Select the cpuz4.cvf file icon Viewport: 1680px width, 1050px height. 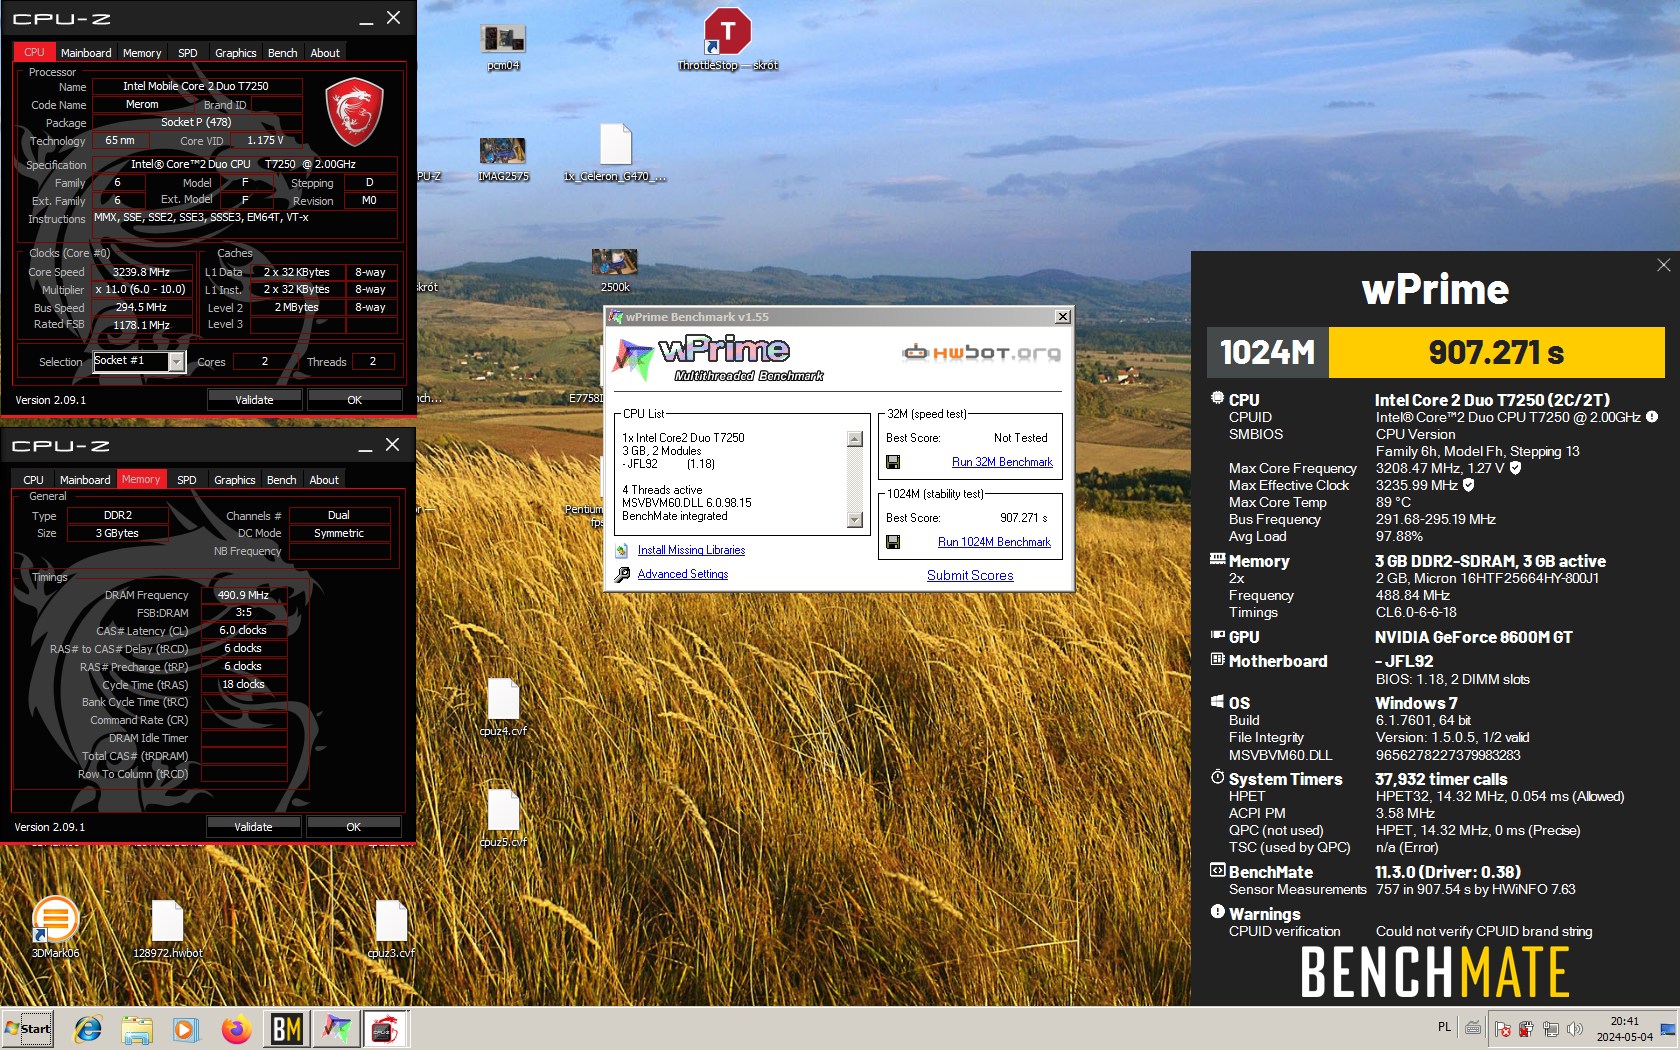point(503,706)
